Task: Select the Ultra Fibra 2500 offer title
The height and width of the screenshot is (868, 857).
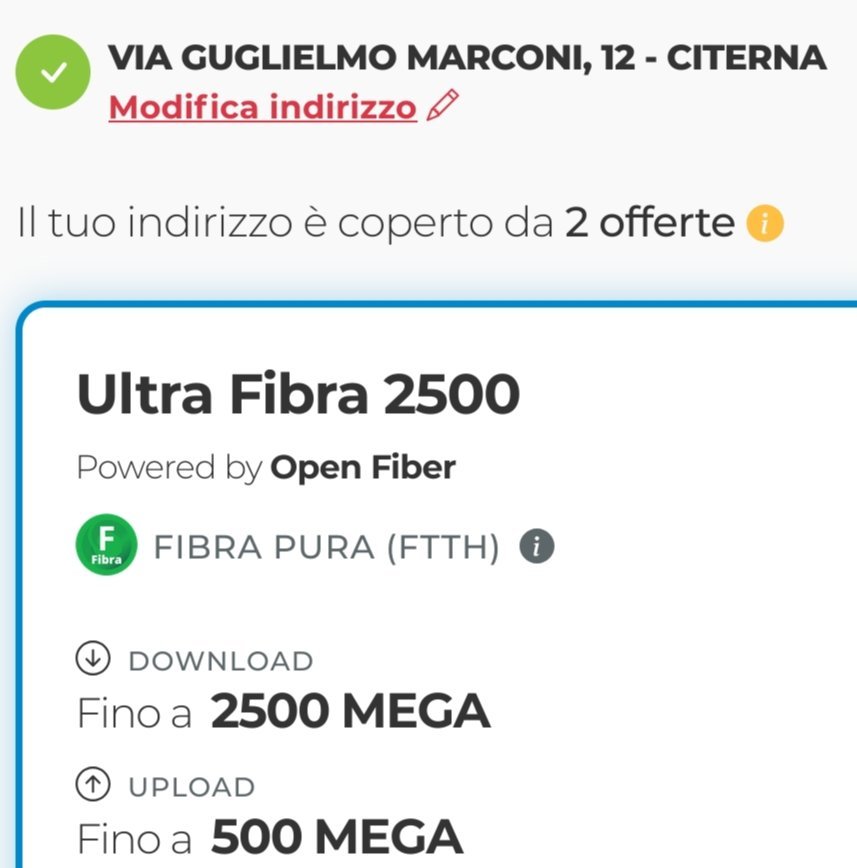Action: [298, 394]
